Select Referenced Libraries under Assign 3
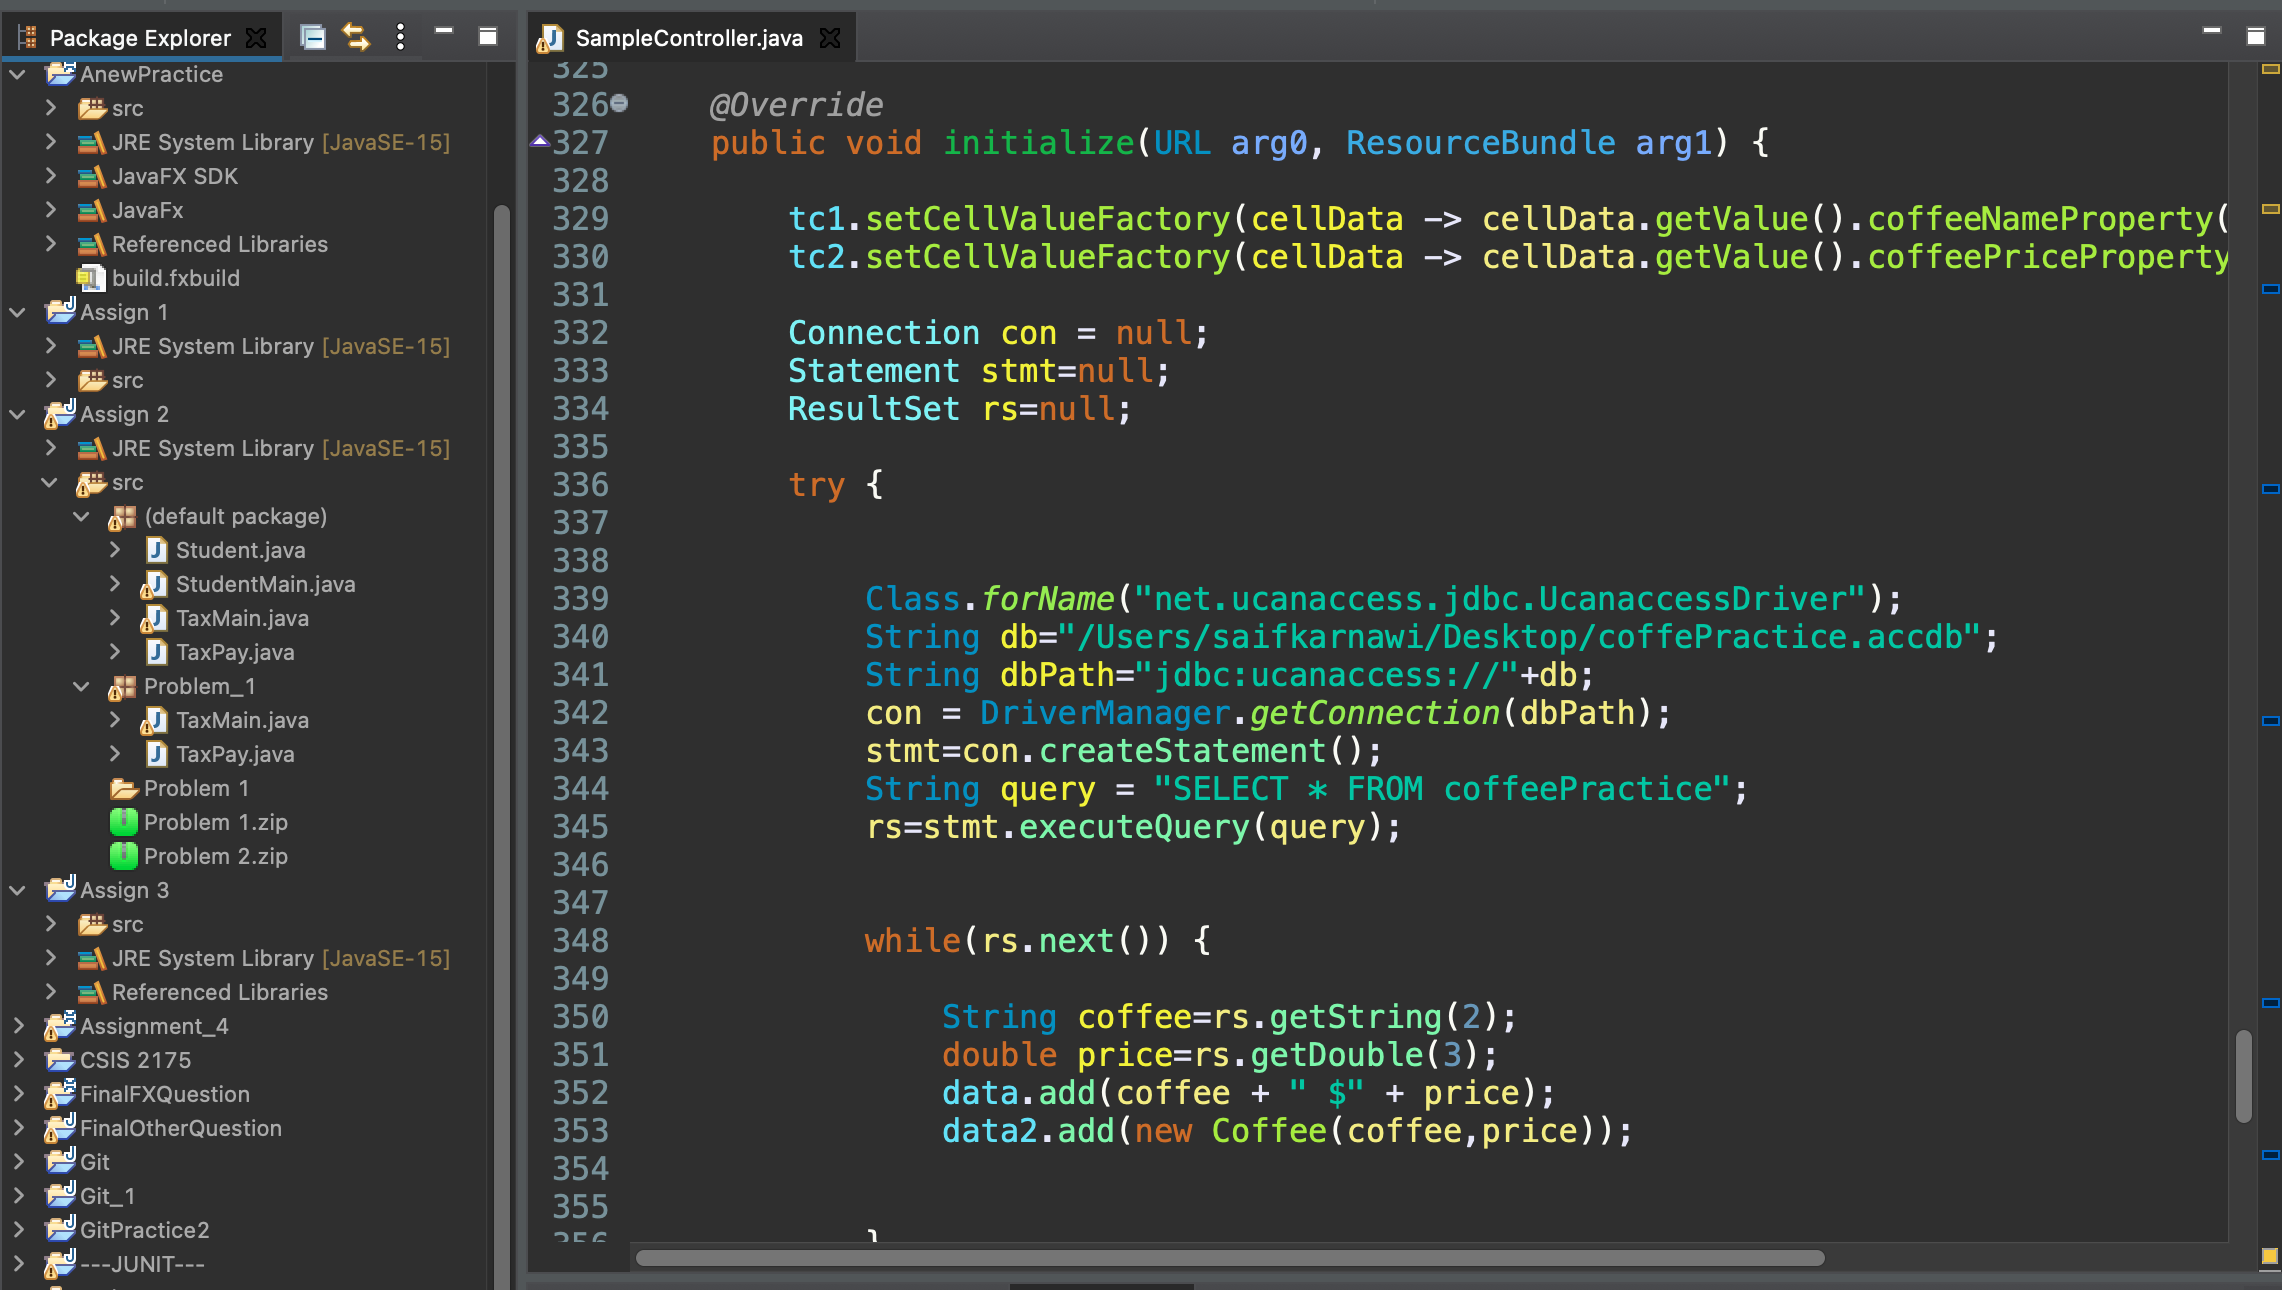2282x1290 pixels. coord(219,992)
